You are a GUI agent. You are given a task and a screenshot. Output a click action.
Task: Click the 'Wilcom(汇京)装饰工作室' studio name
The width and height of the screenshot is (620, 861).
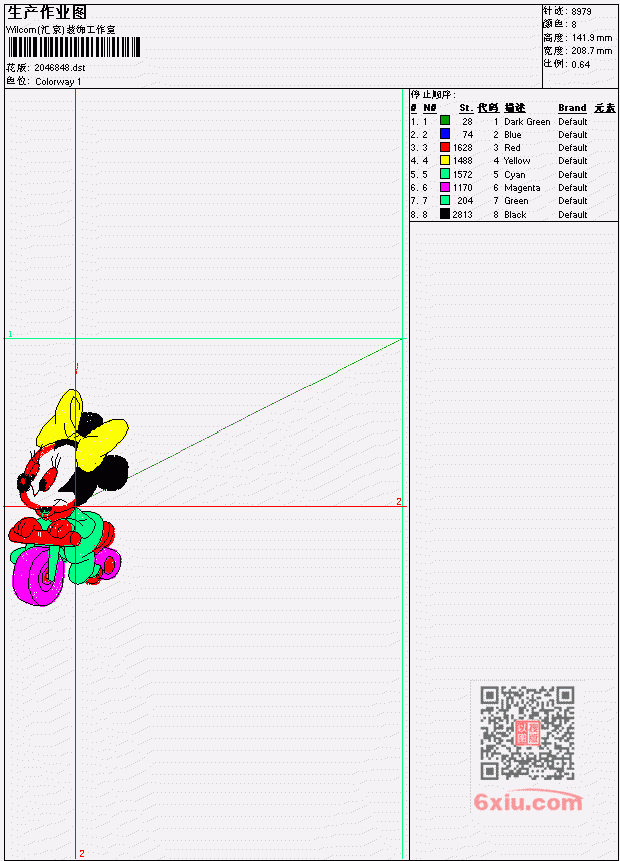pos(60,30)
